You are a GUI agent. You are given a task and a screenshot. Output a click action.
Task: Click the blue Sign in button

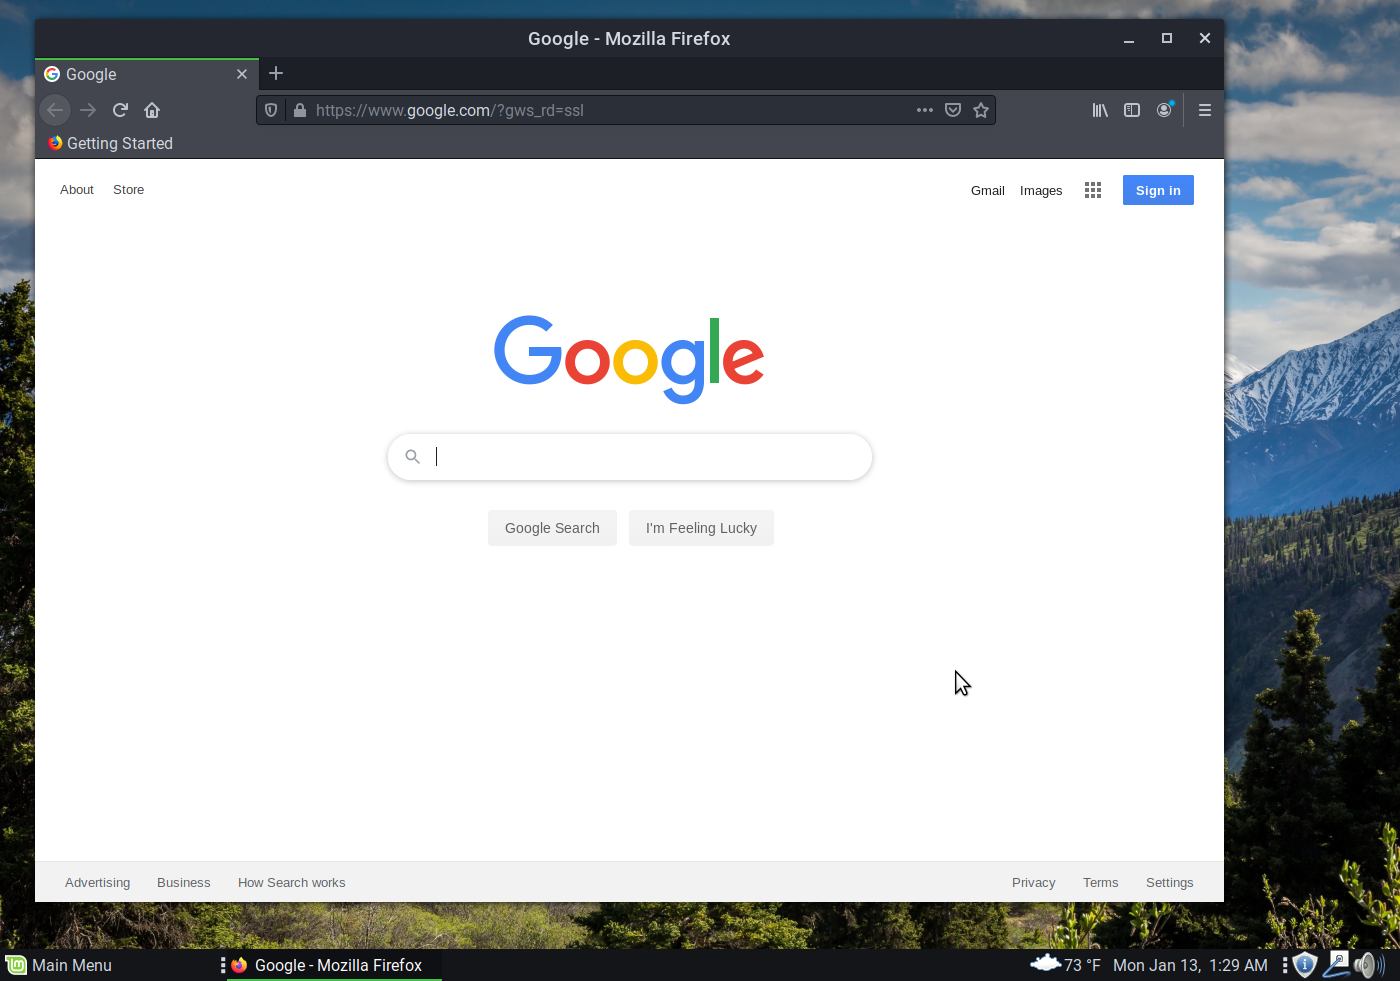coord(1158,190)
